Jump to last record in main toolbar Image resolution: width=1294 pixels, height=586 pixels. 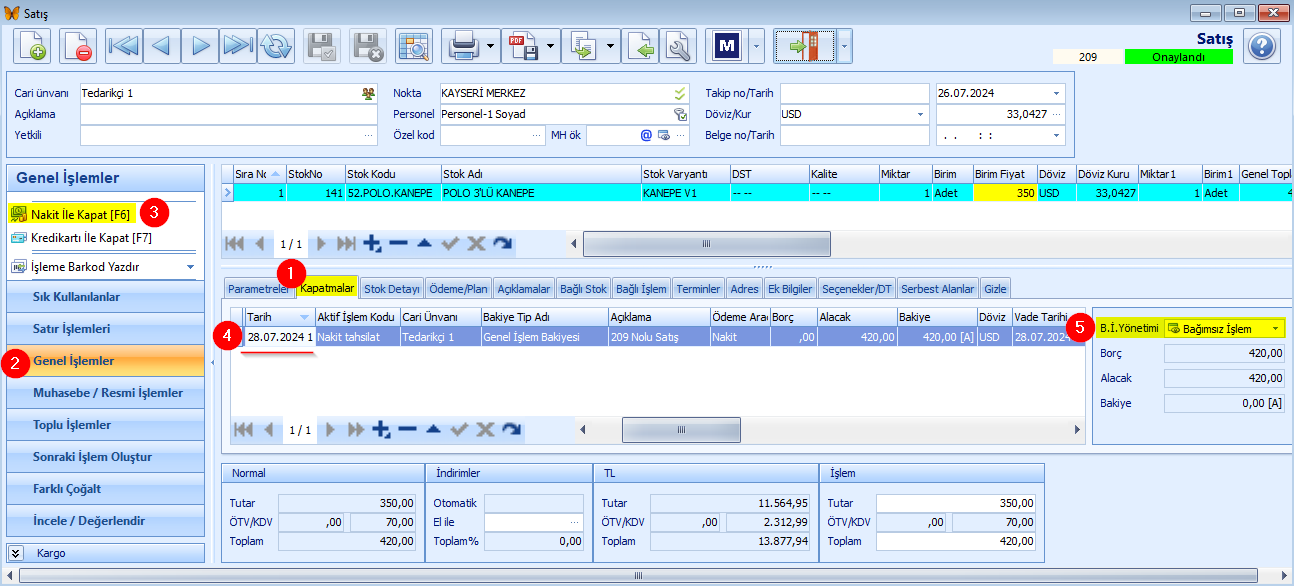pos(238,46)
